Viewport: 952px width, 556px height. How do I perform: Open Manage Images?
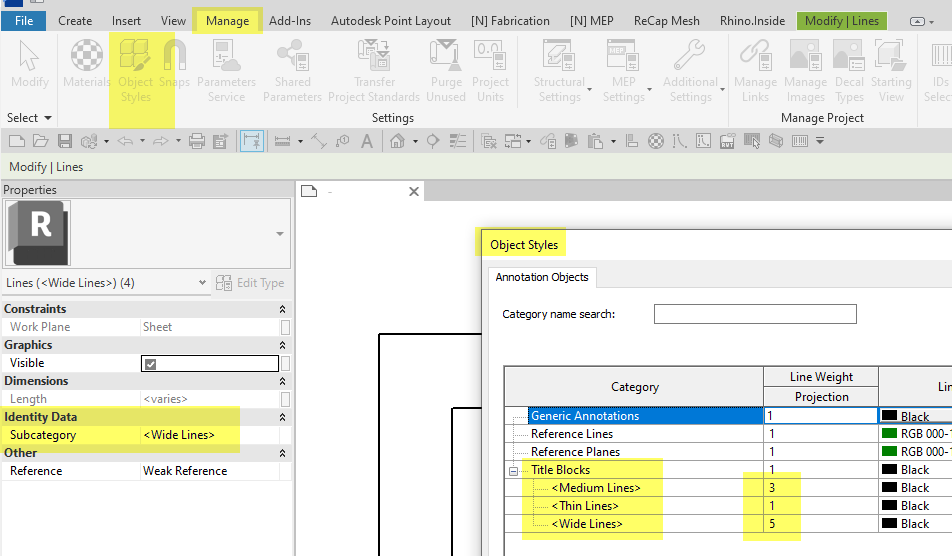[806, 70]
